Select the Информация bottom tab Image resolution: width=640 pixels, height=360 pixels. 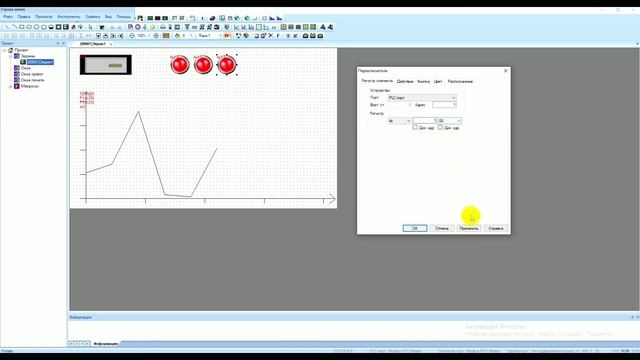click(x=106, y=344)
